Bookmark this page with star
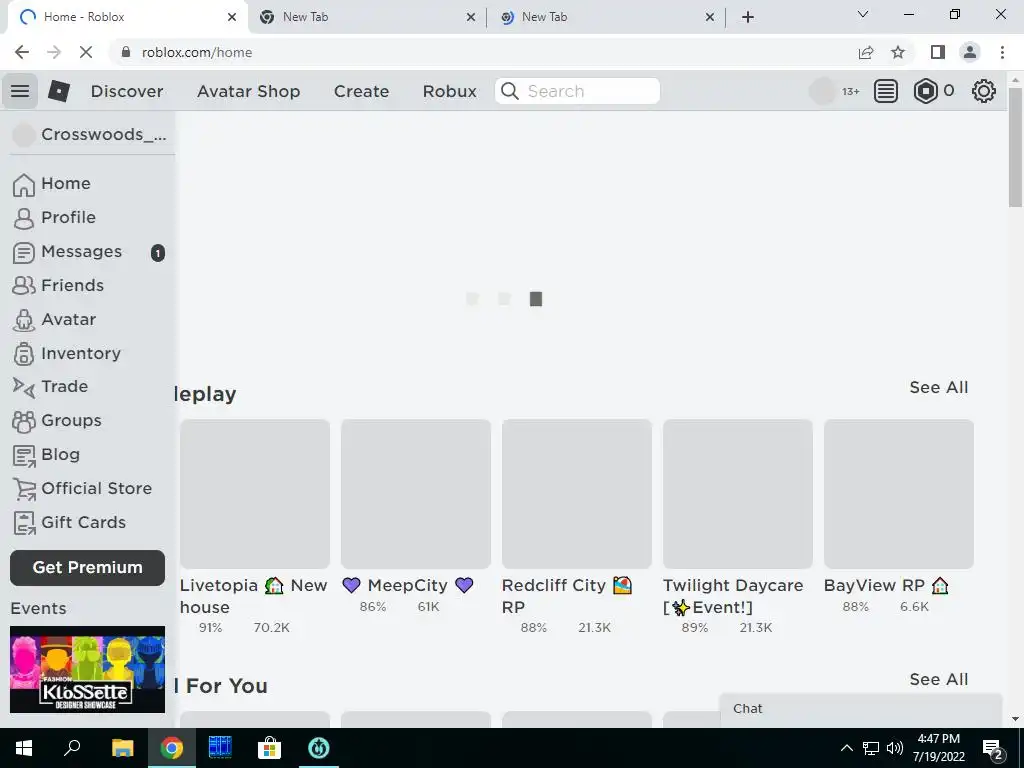Image resolution: width=1024 pixels, height=768 pixels. coord(898,52)
